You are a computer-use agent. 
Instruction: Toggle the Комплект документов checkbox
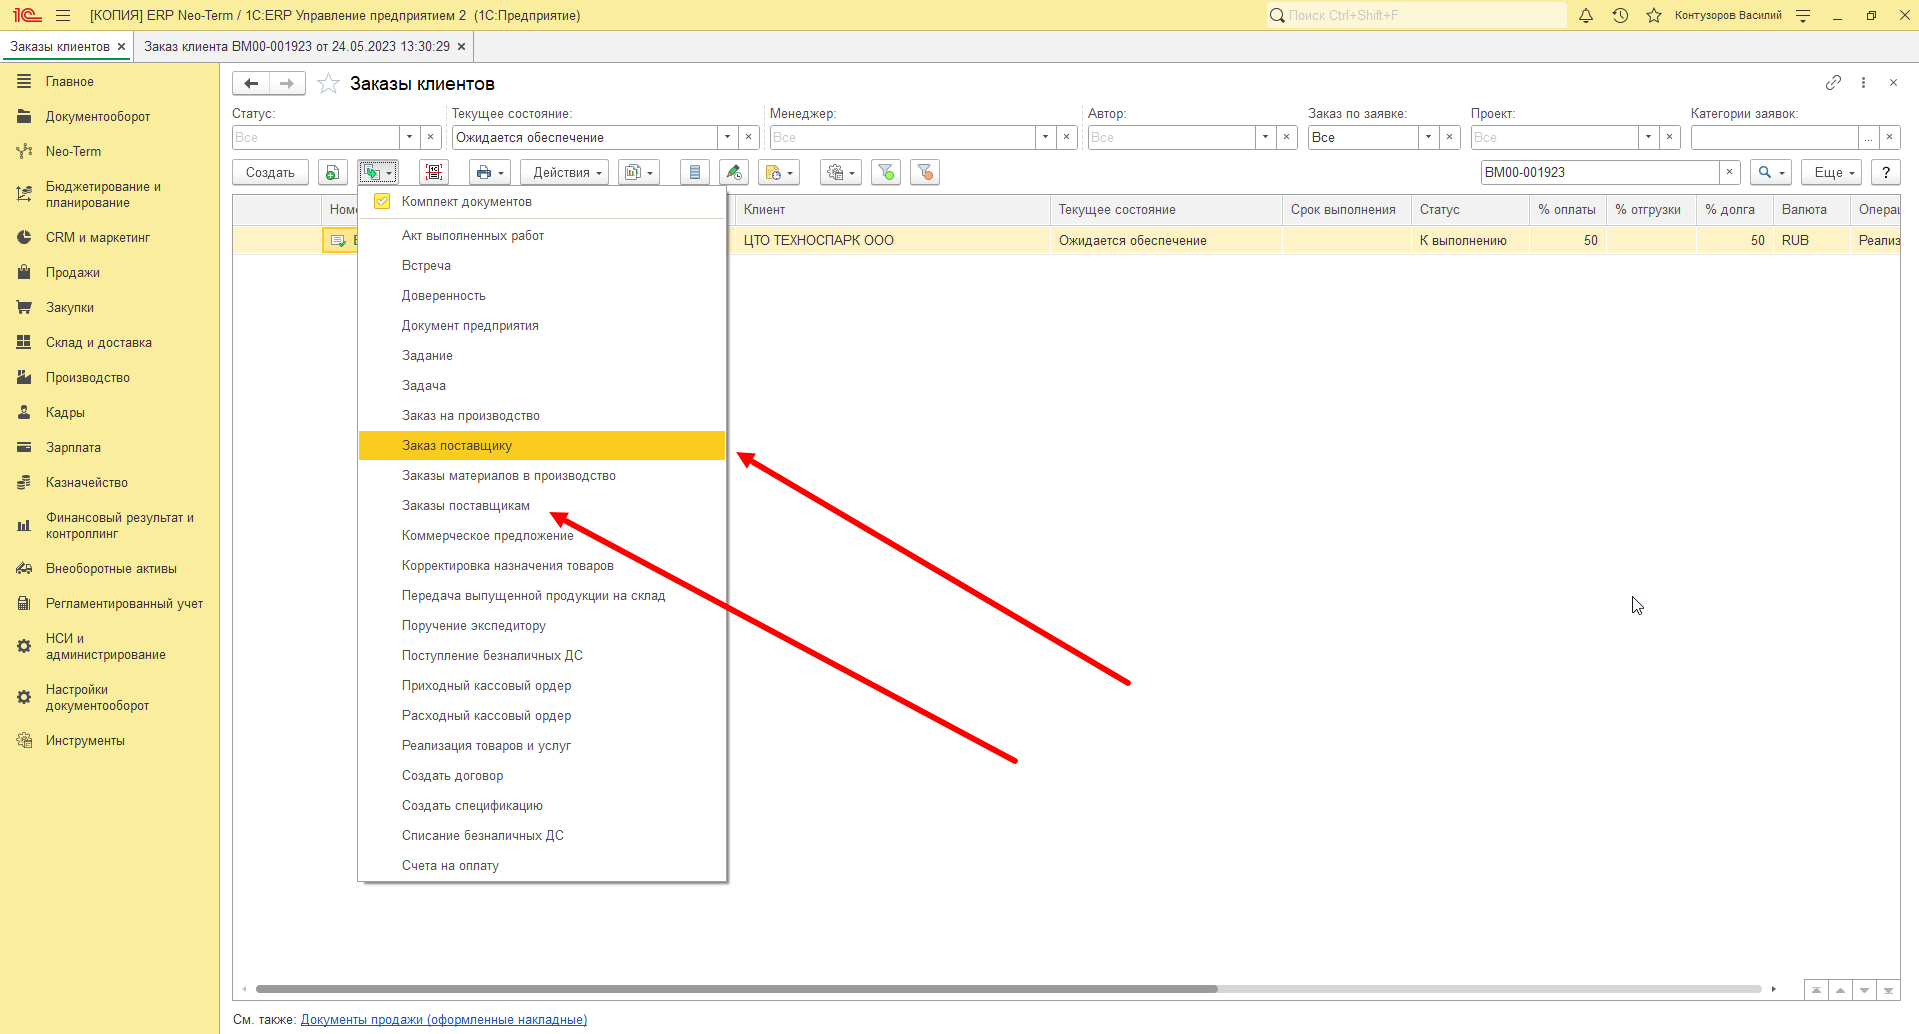coord(382,202)
